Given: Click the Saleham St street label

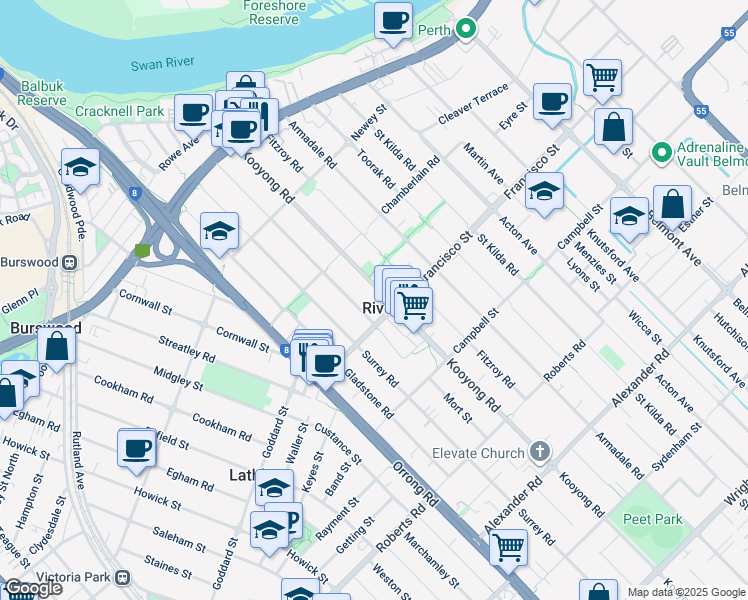Looking at the screenshot, I should point(179,539).
